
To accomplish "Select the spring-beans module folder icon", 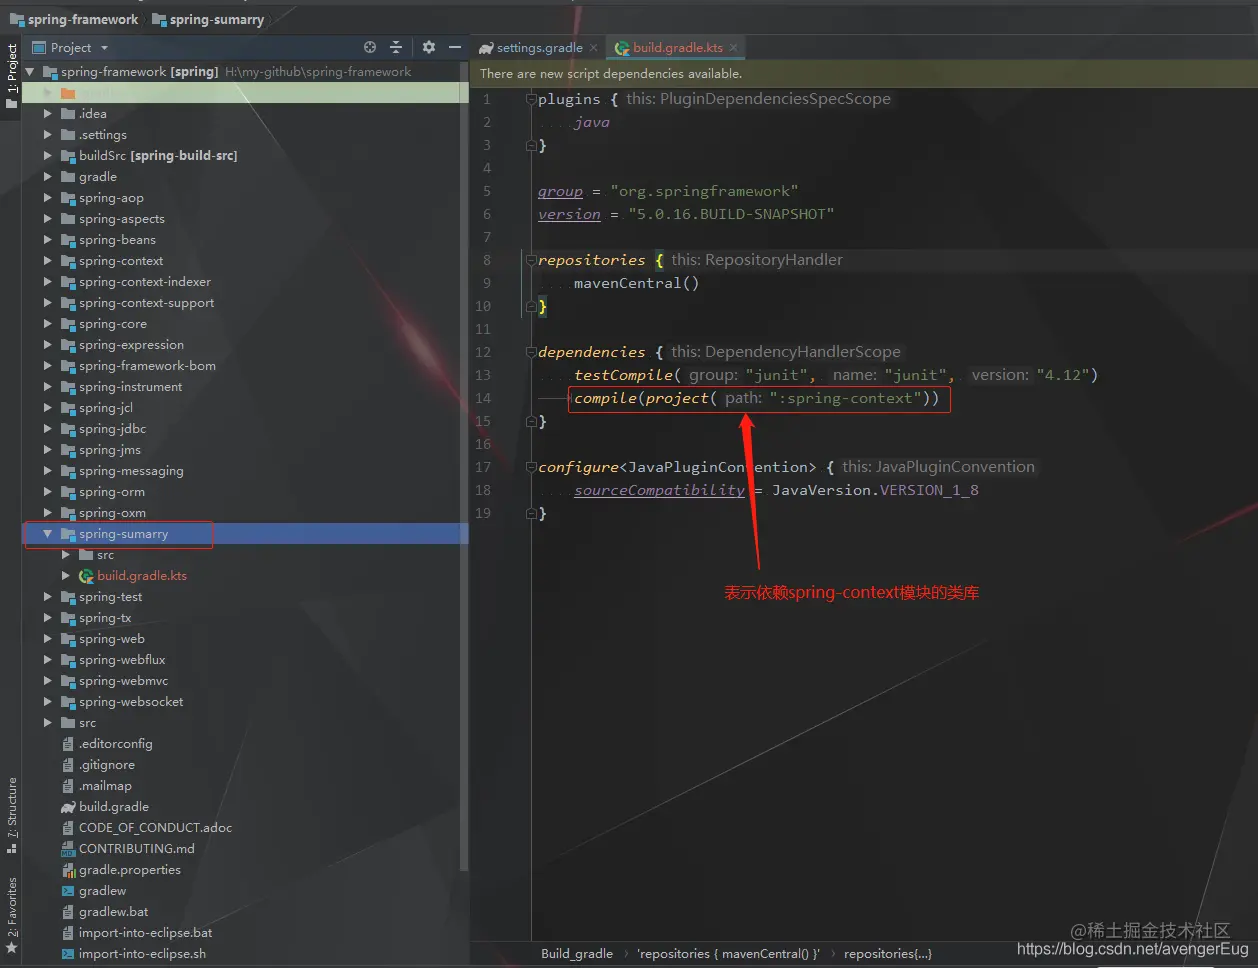I will pyautogui.click(x=68, y=240).
